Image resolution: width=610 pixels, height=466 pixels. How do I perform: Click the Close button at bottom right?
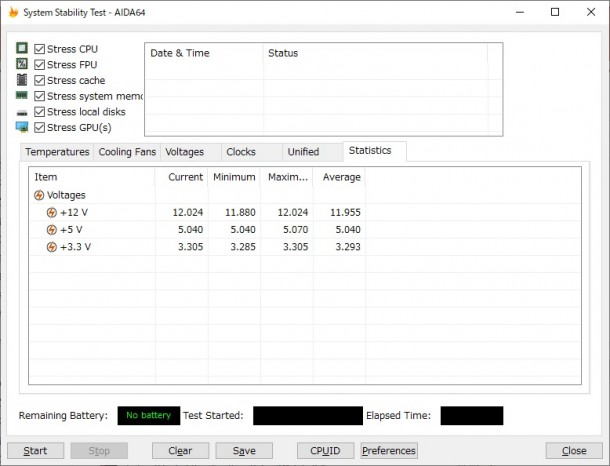tap(574, 450)
